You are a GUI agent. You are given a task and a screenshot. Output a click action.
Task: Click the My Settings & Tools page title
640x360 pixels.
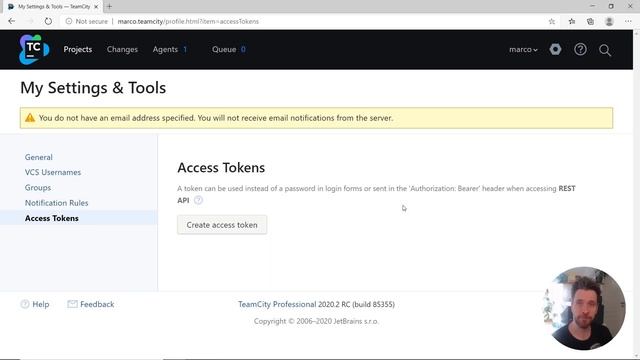[93, 88]
